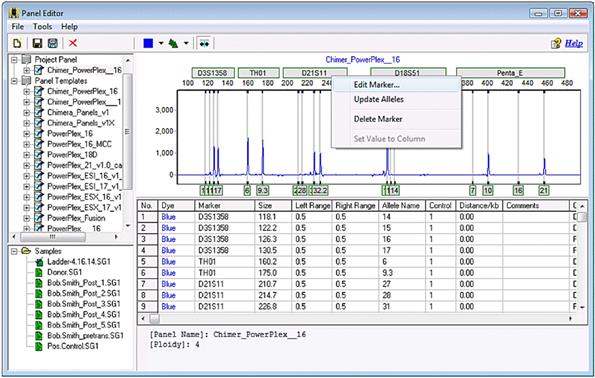
Task: Collapse the Samples folder node
Action: 14,251
